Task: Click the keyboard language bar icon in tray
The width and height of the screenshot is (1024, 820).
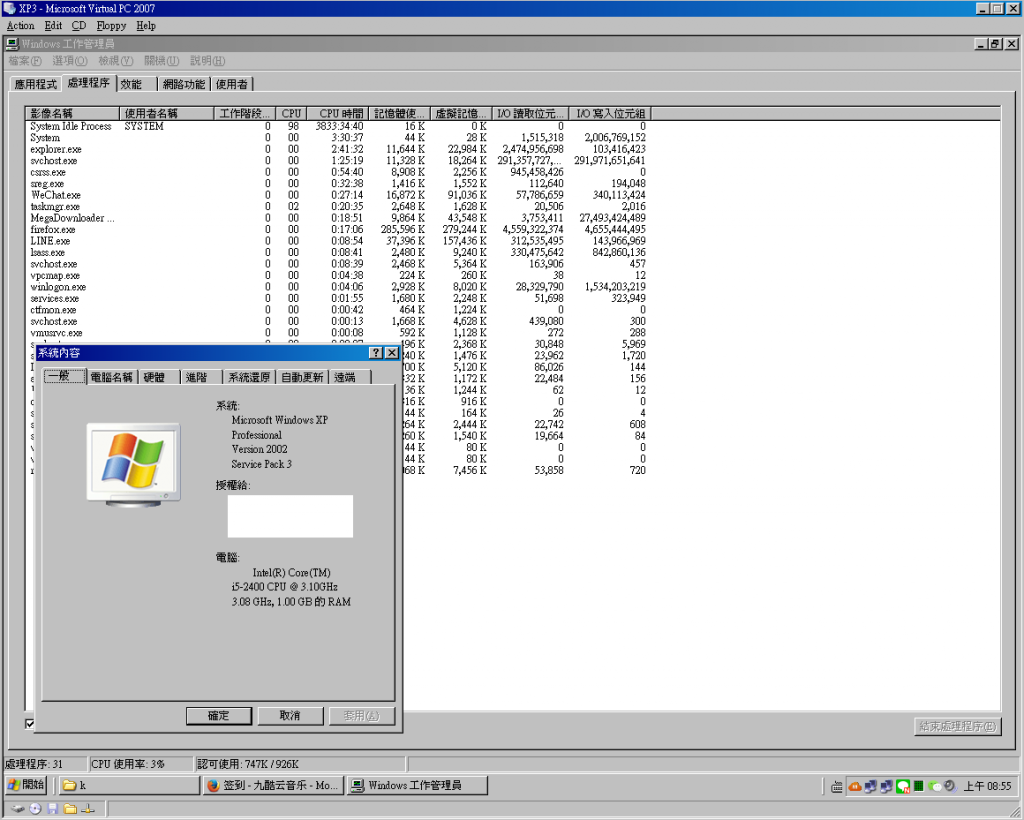Action: 837,787
